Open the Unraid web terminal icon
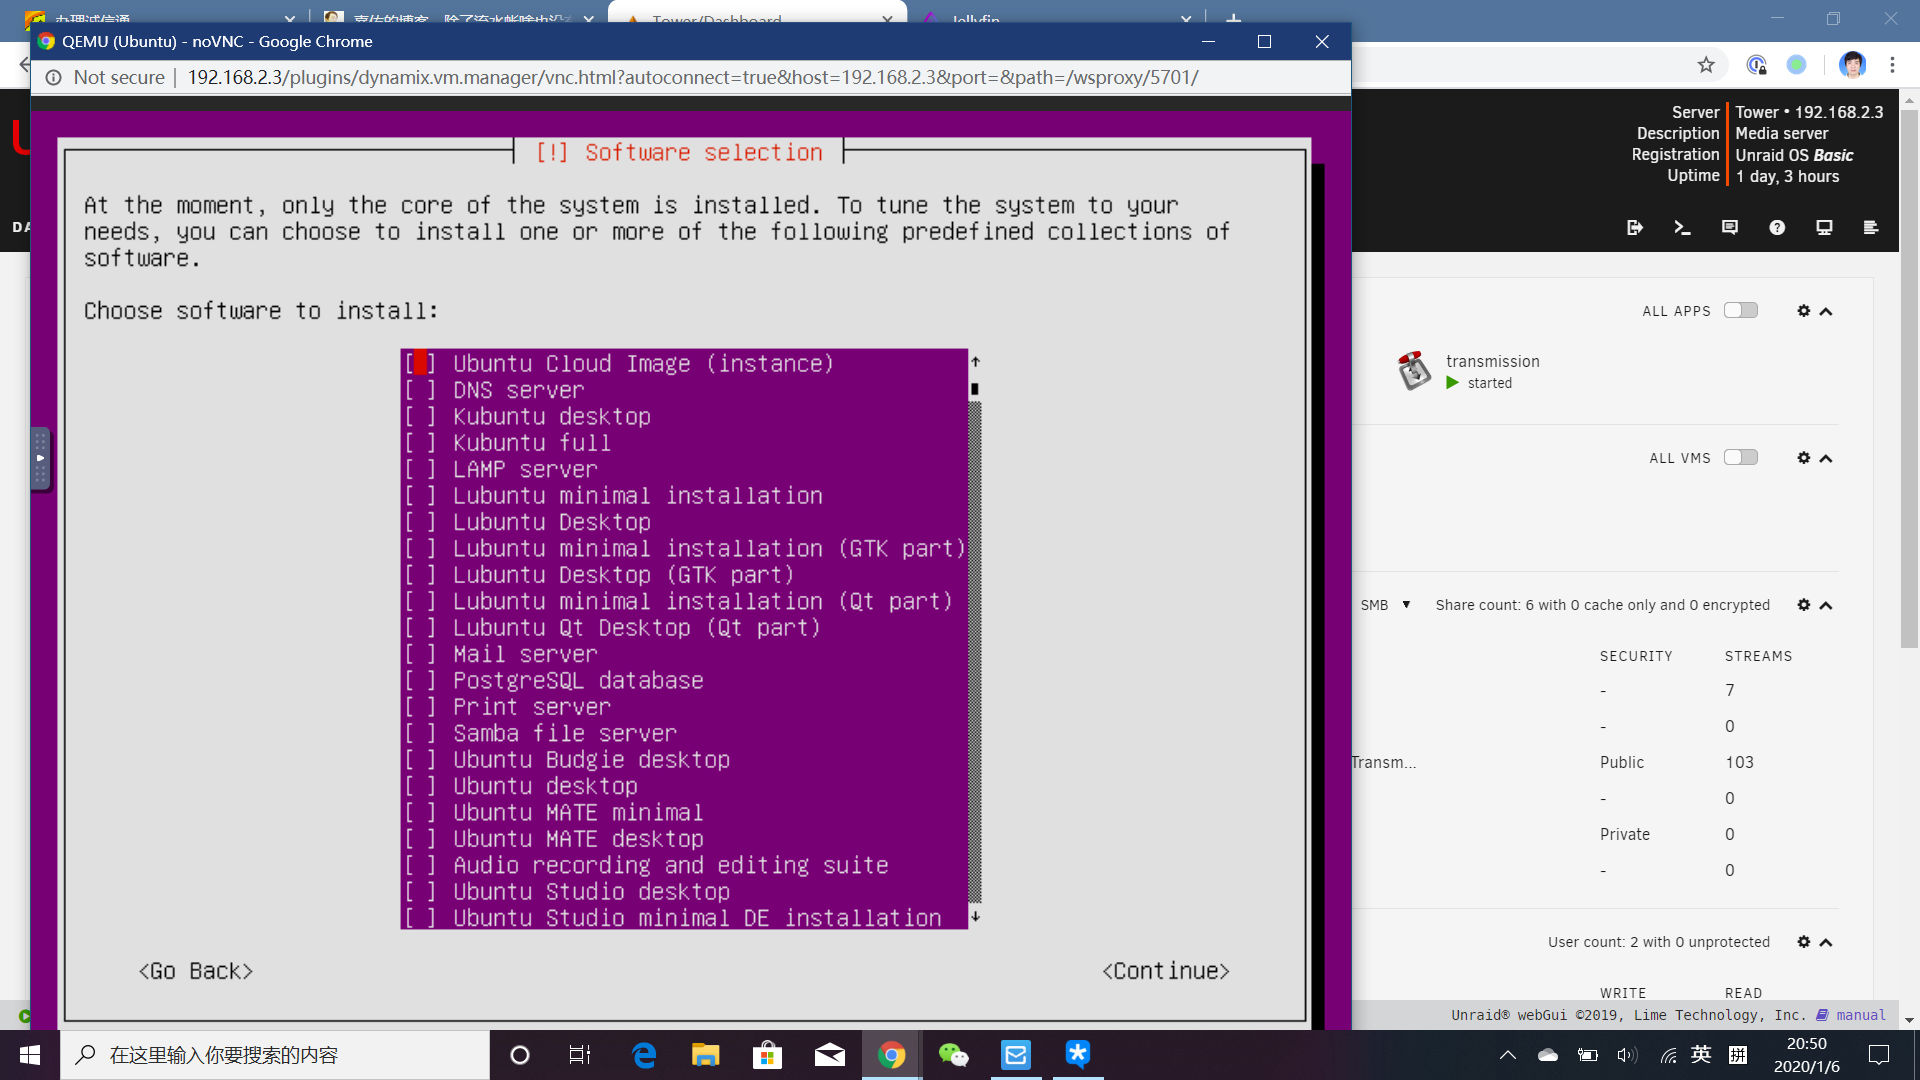The image size is (1920, 1080). coord(1682,227)
